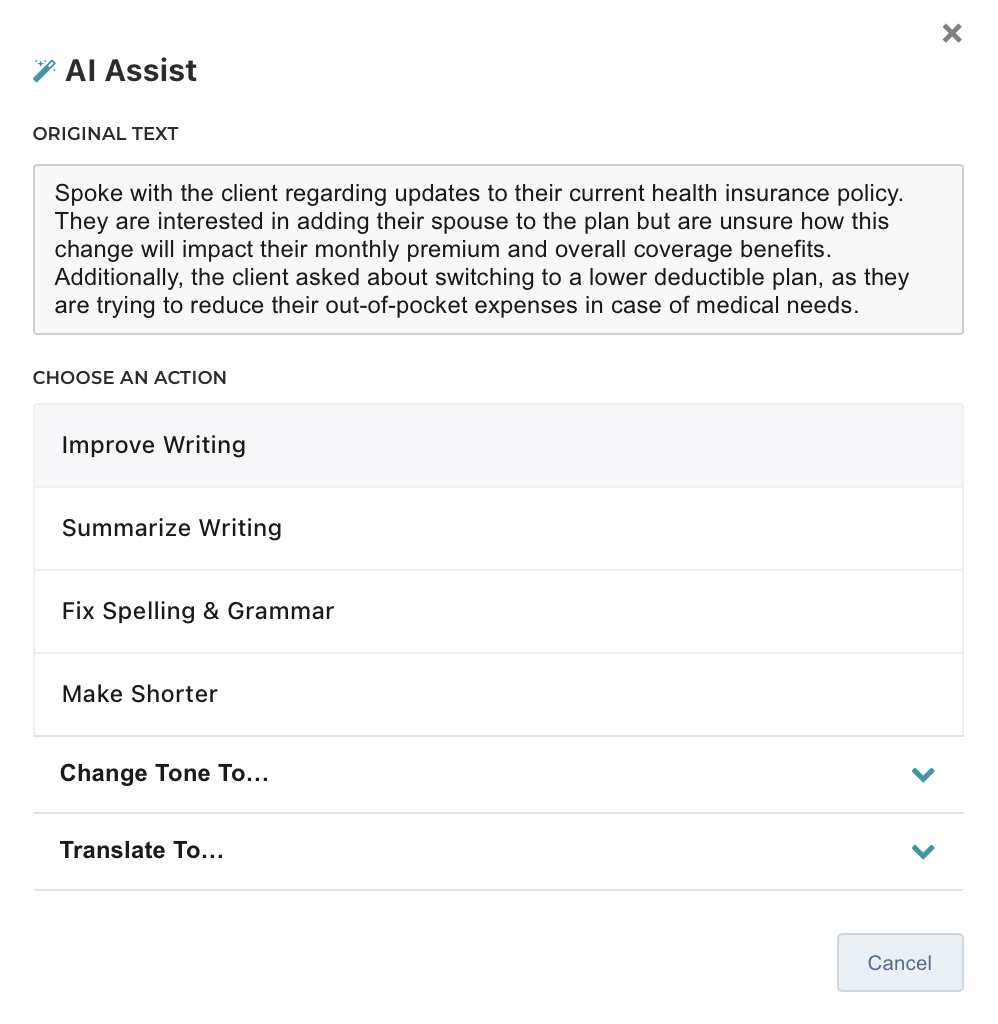This screenshot has width=998, height=1024.
Task: Close the AI Assist dialog with X
Action: [952, 34]
